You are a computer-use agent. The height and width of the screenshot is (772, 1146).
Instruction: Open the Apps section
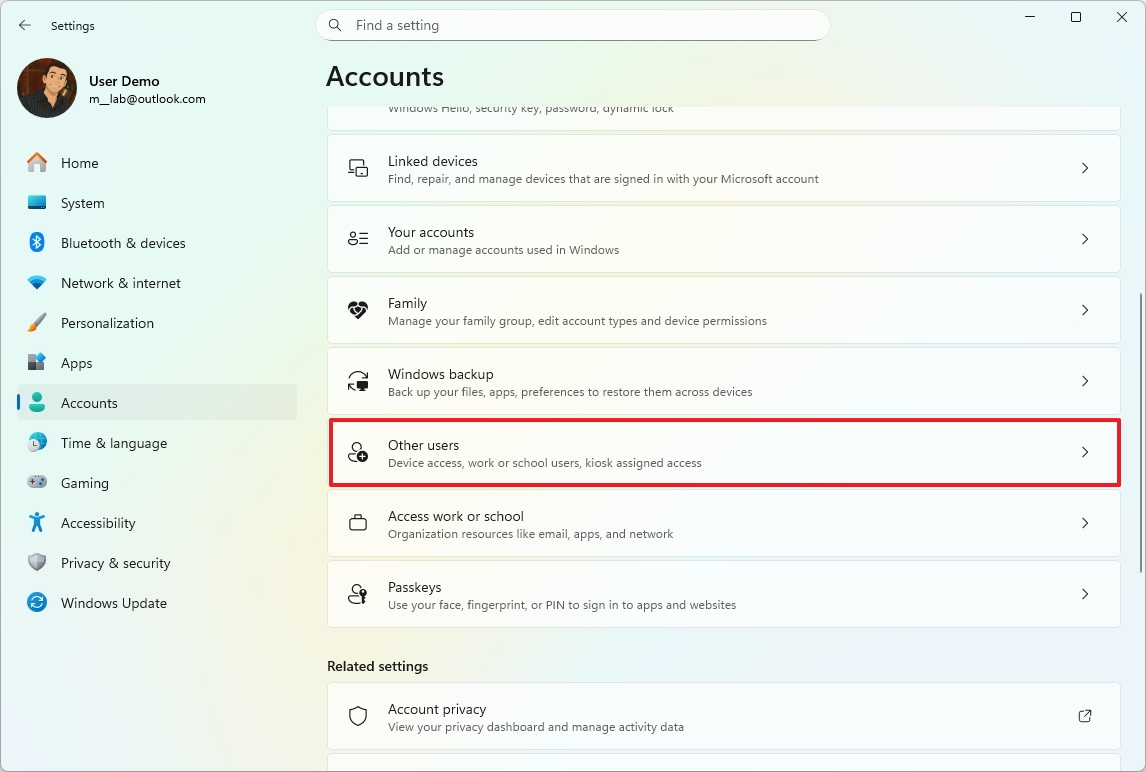click(157, 363)
